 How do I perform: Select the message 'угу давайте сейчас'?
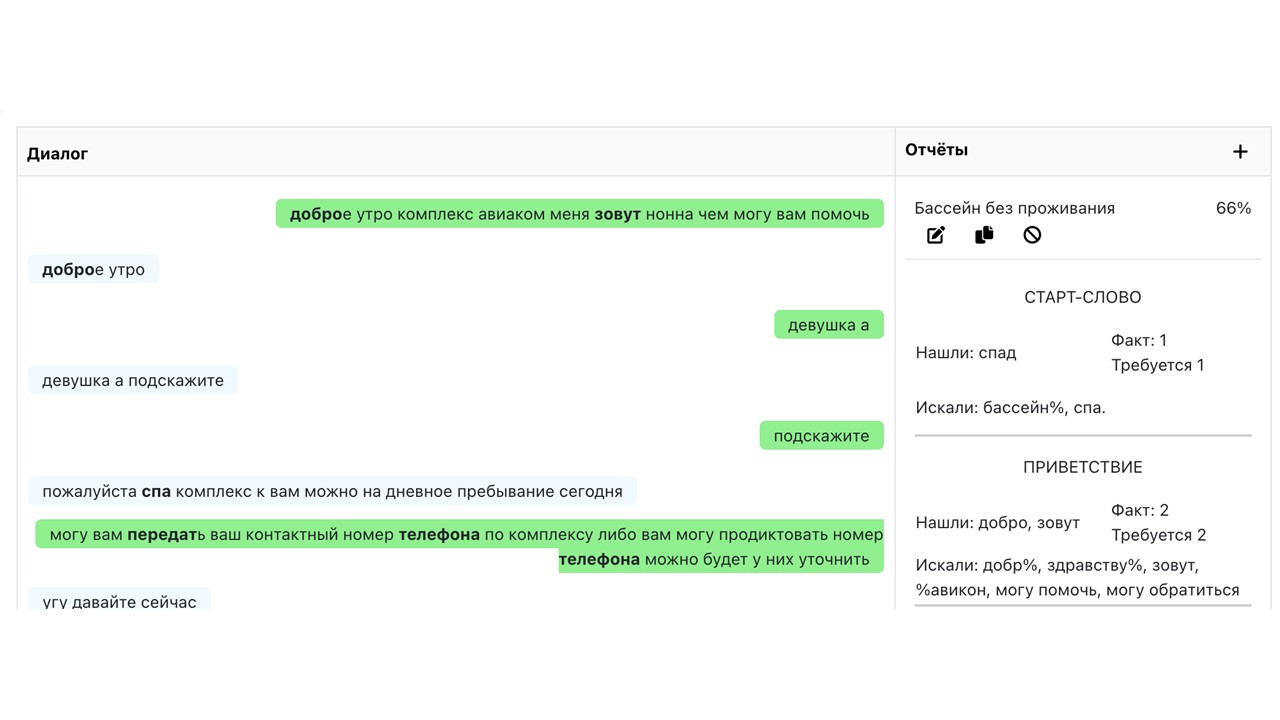[119, 600]
